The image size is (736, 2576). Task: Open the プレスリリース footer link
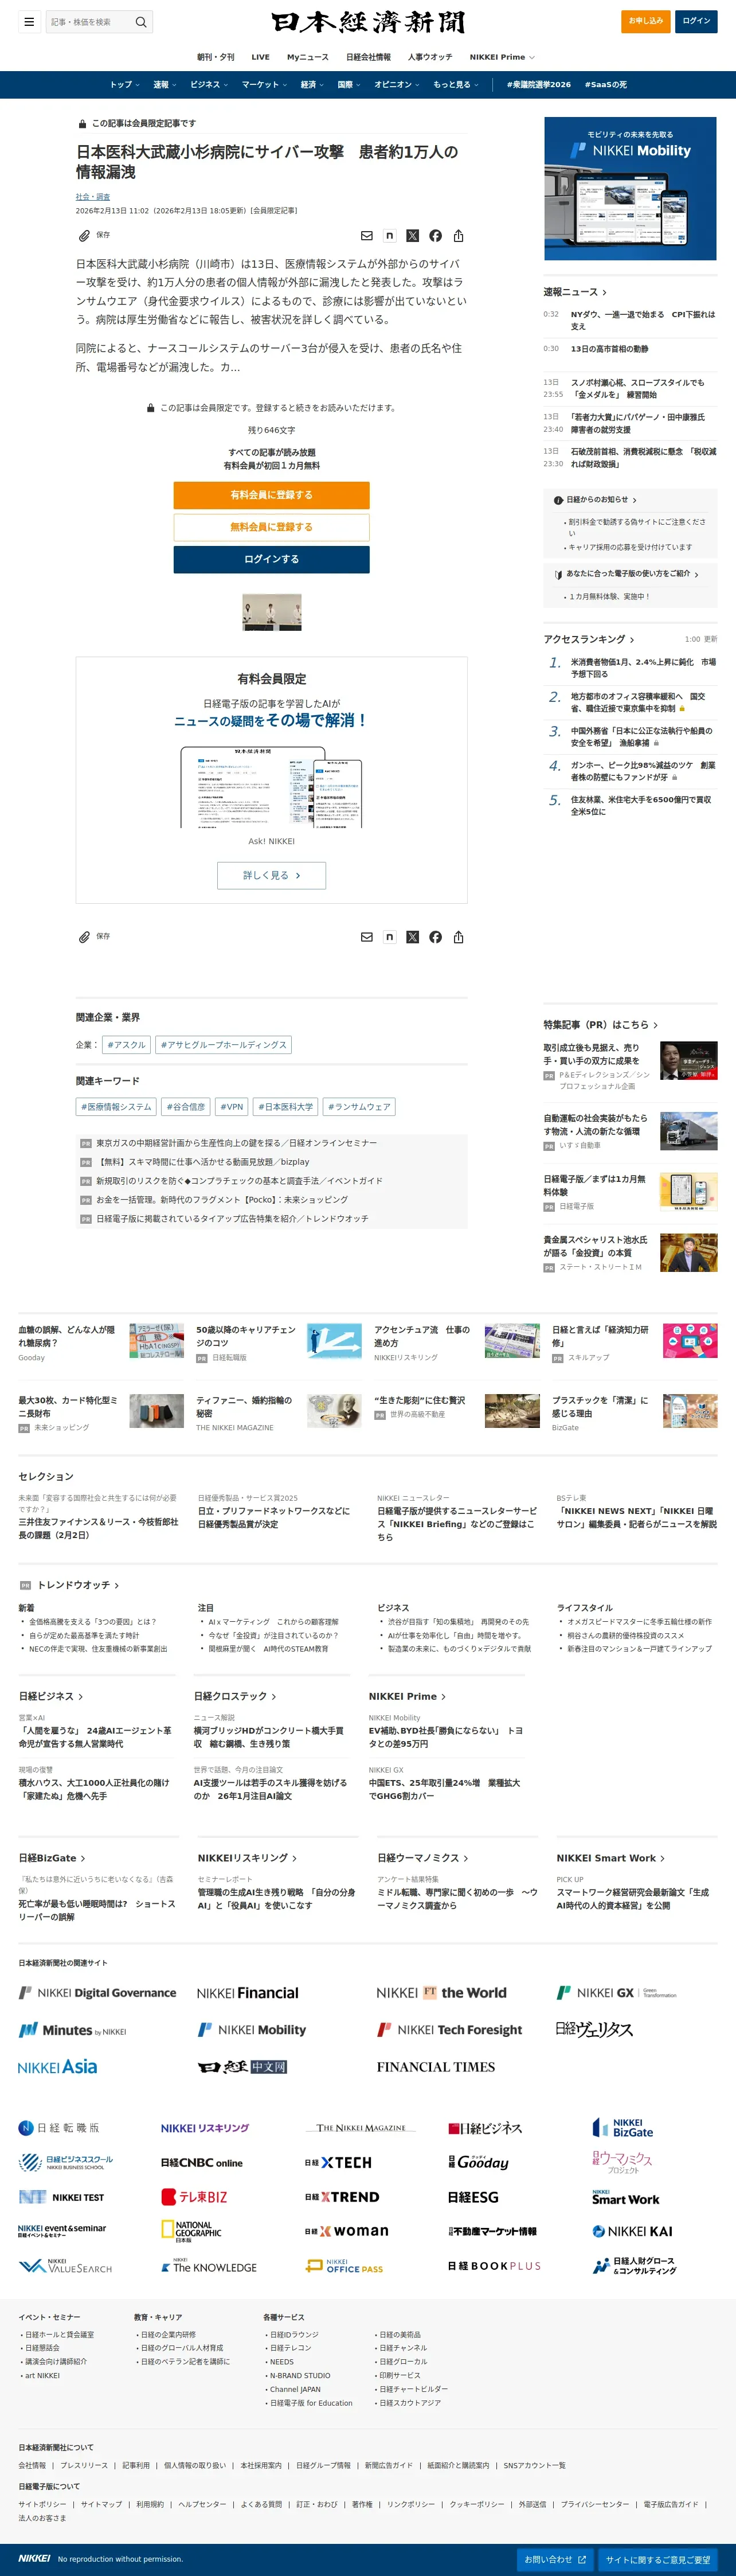84,2465
